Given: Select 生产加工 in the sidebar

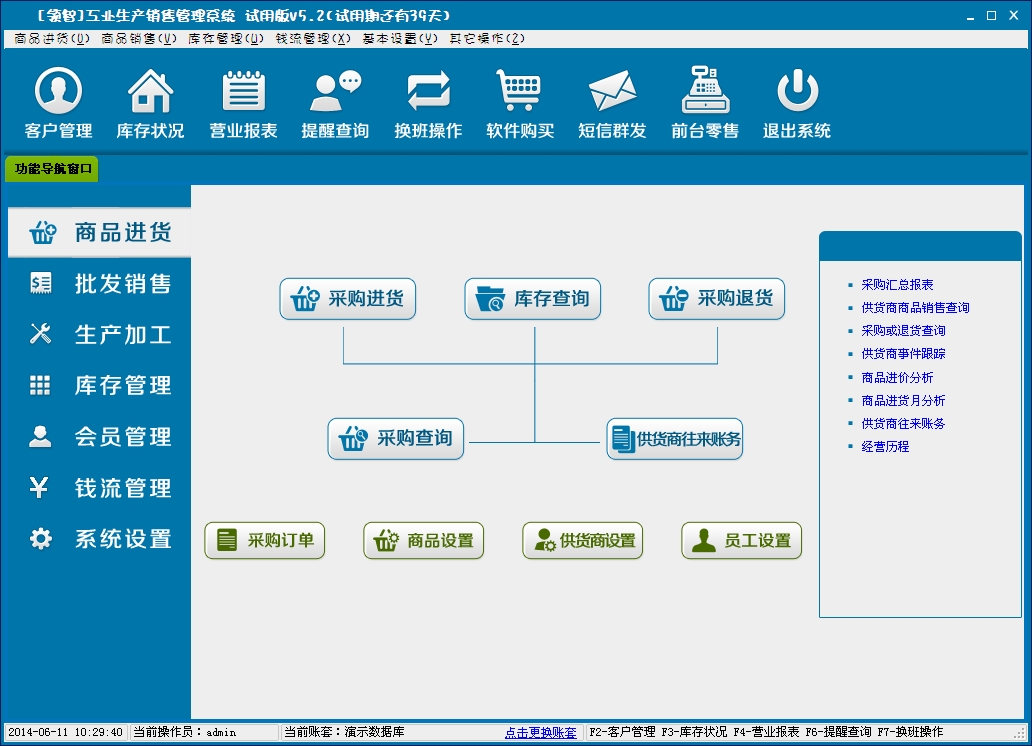Looking at the screenshot, I should tap(98, 335).
